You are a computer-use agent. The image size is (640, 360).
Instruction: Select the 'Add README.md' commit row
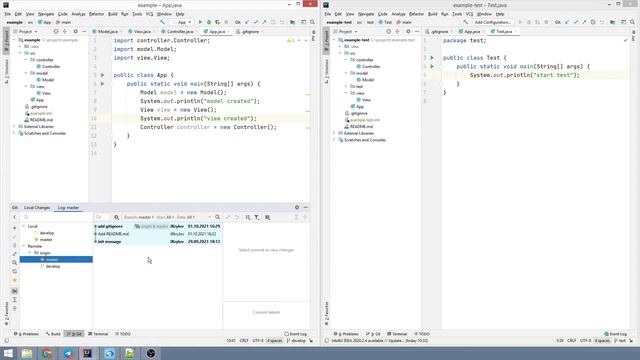[x=158, y=234]
